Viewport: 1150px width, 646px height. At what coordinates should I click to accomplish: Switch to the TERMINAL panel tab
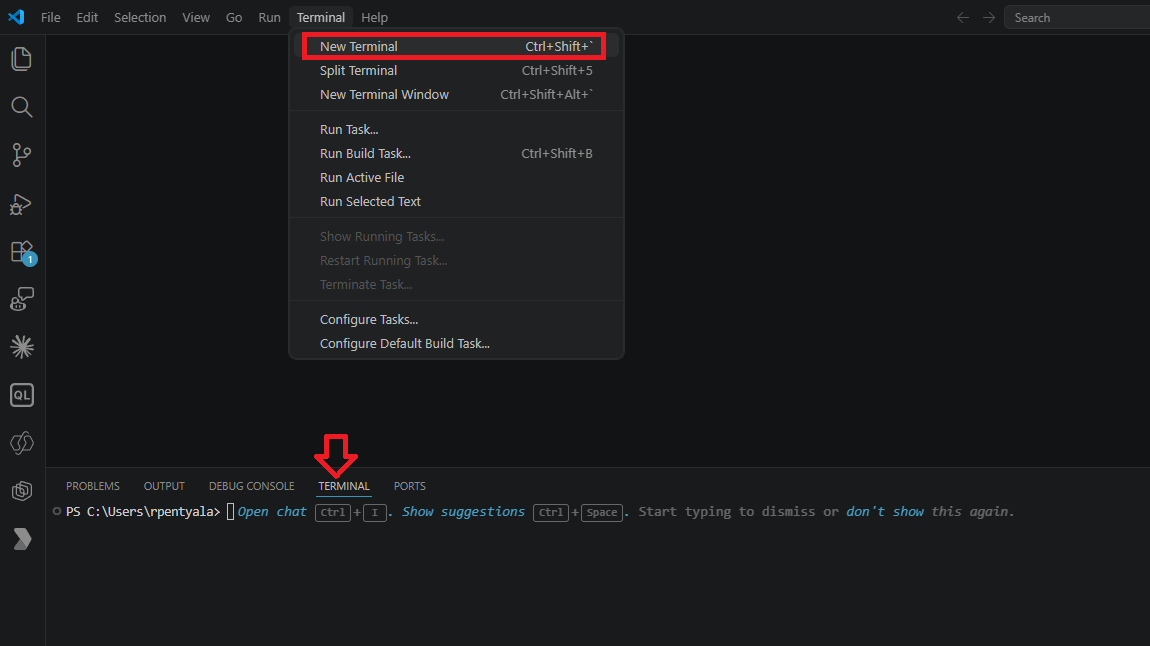pos(344,486)
